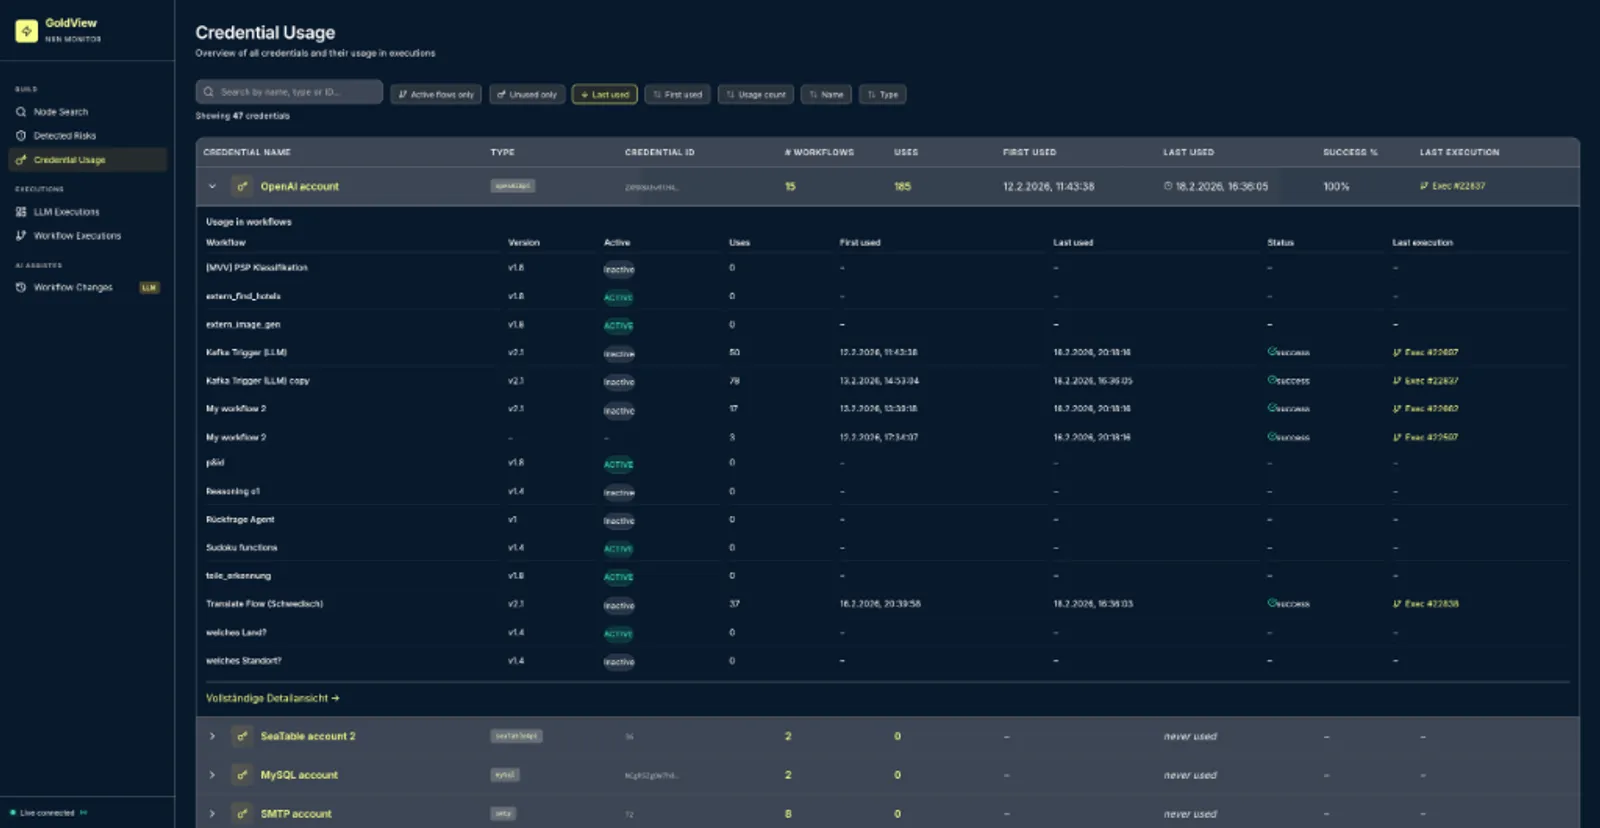Click the LLM Executions sidebar icon
Viewport: 1600px width, 828px height.
[x=21, y=212]
